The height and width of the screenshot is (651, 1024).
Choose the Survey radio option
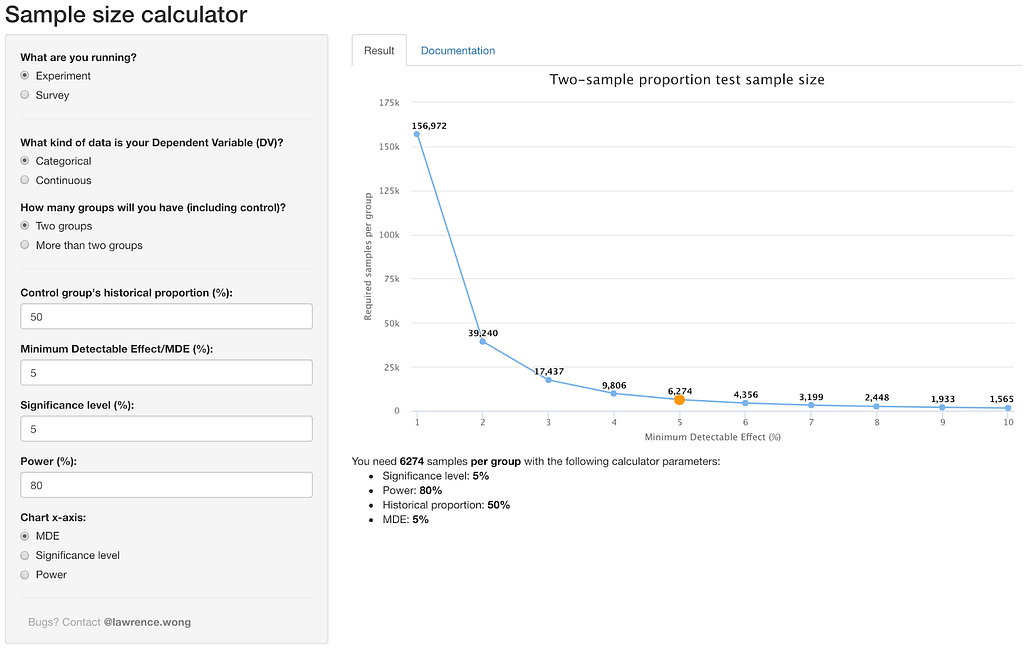25,95
